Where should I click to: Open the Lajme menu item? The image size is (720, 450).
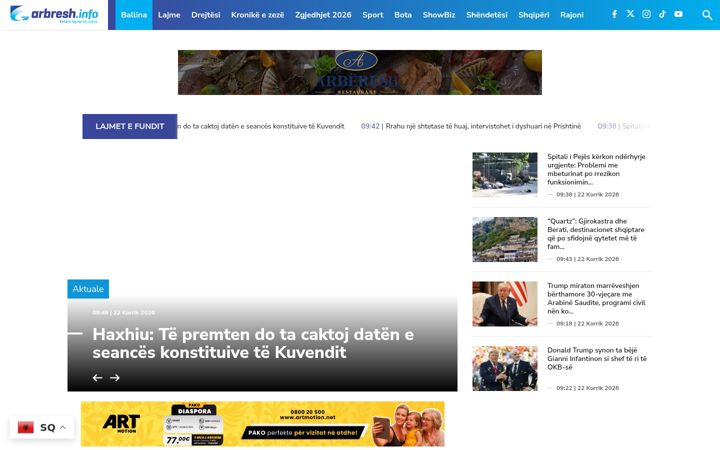[x=169, y=15]
